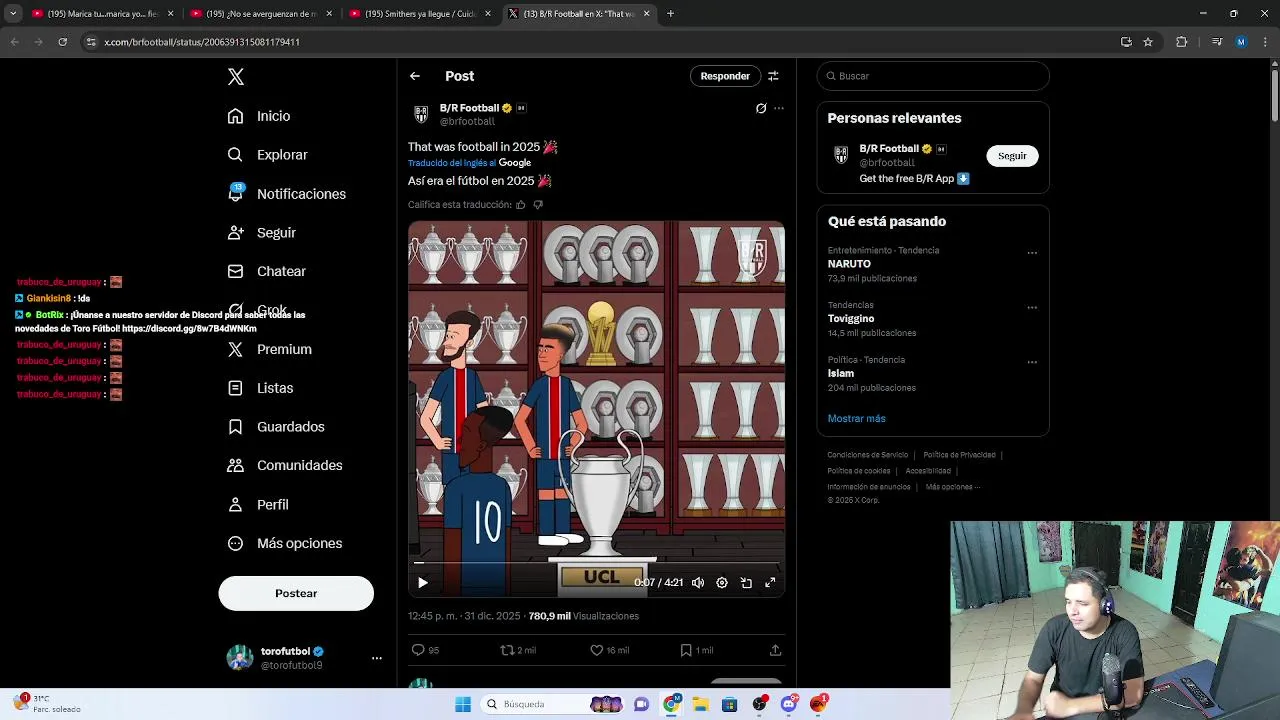1280x720 pixels.
Task: Seek on the video progress bar
Action: point(596,563)
